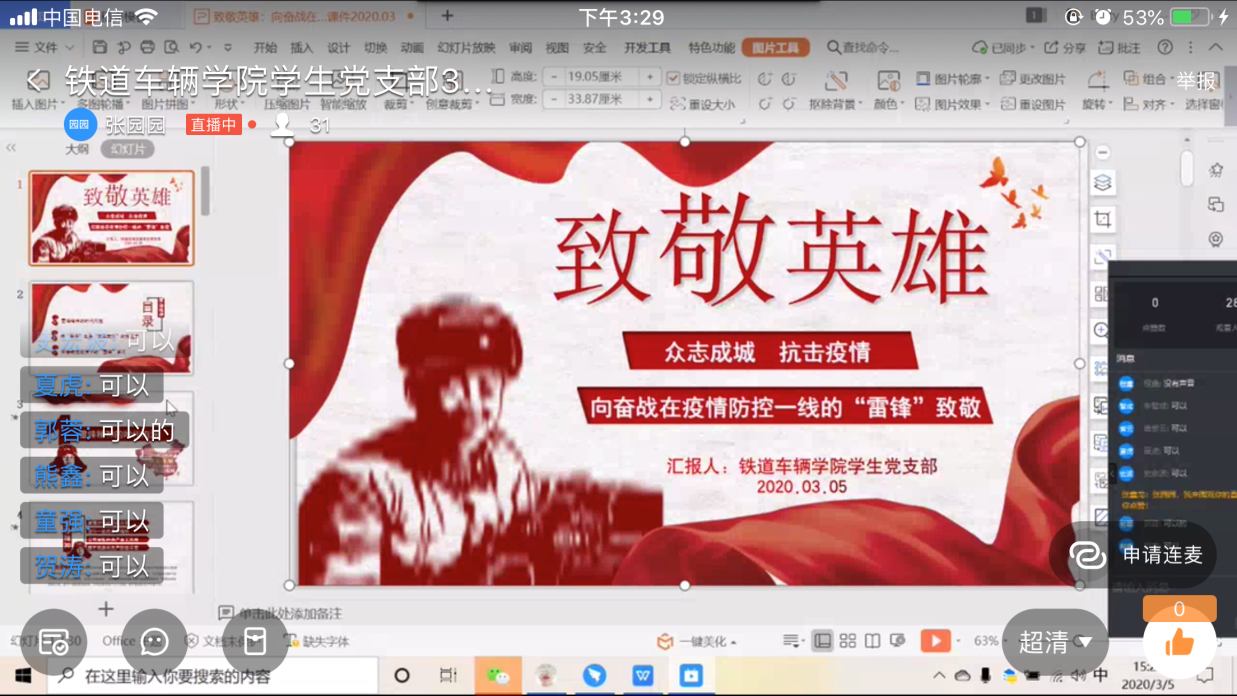Switch to the 动画 ribbon tab
1237x696 pixels.
coord(412,48)
